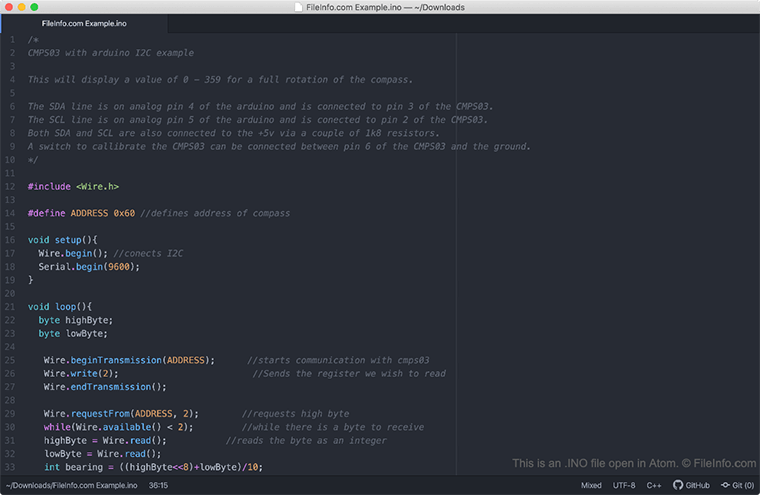The height and width of the screenshot is (495, 760).
Task: Click 'byte highByte;' declaration
Action: click(x=76, y=320)
